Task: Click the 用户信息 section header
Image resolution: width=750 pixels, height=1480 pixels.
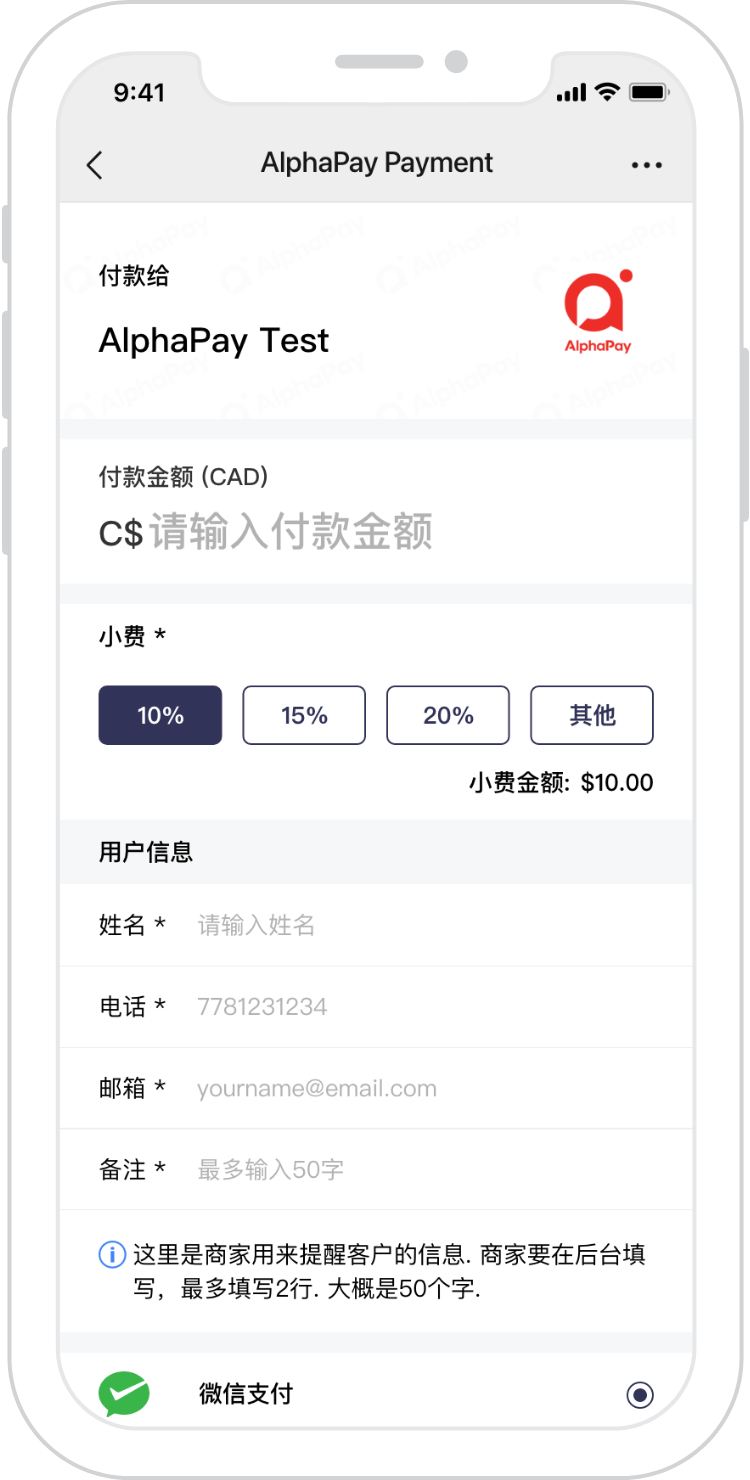Action: [x=147, y=852]
